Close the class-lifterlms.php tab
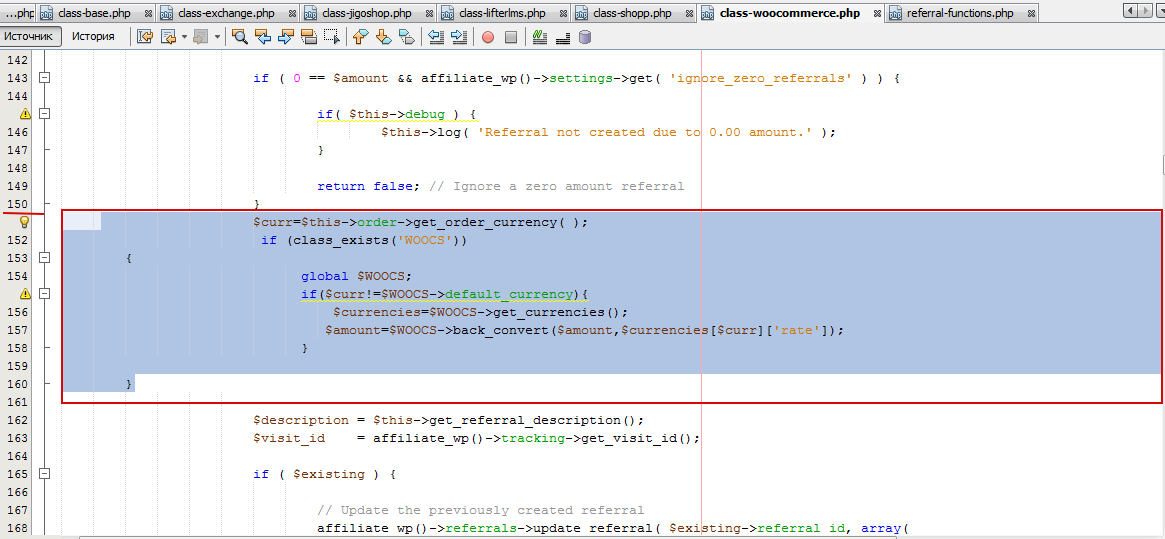 pos(563,13)
